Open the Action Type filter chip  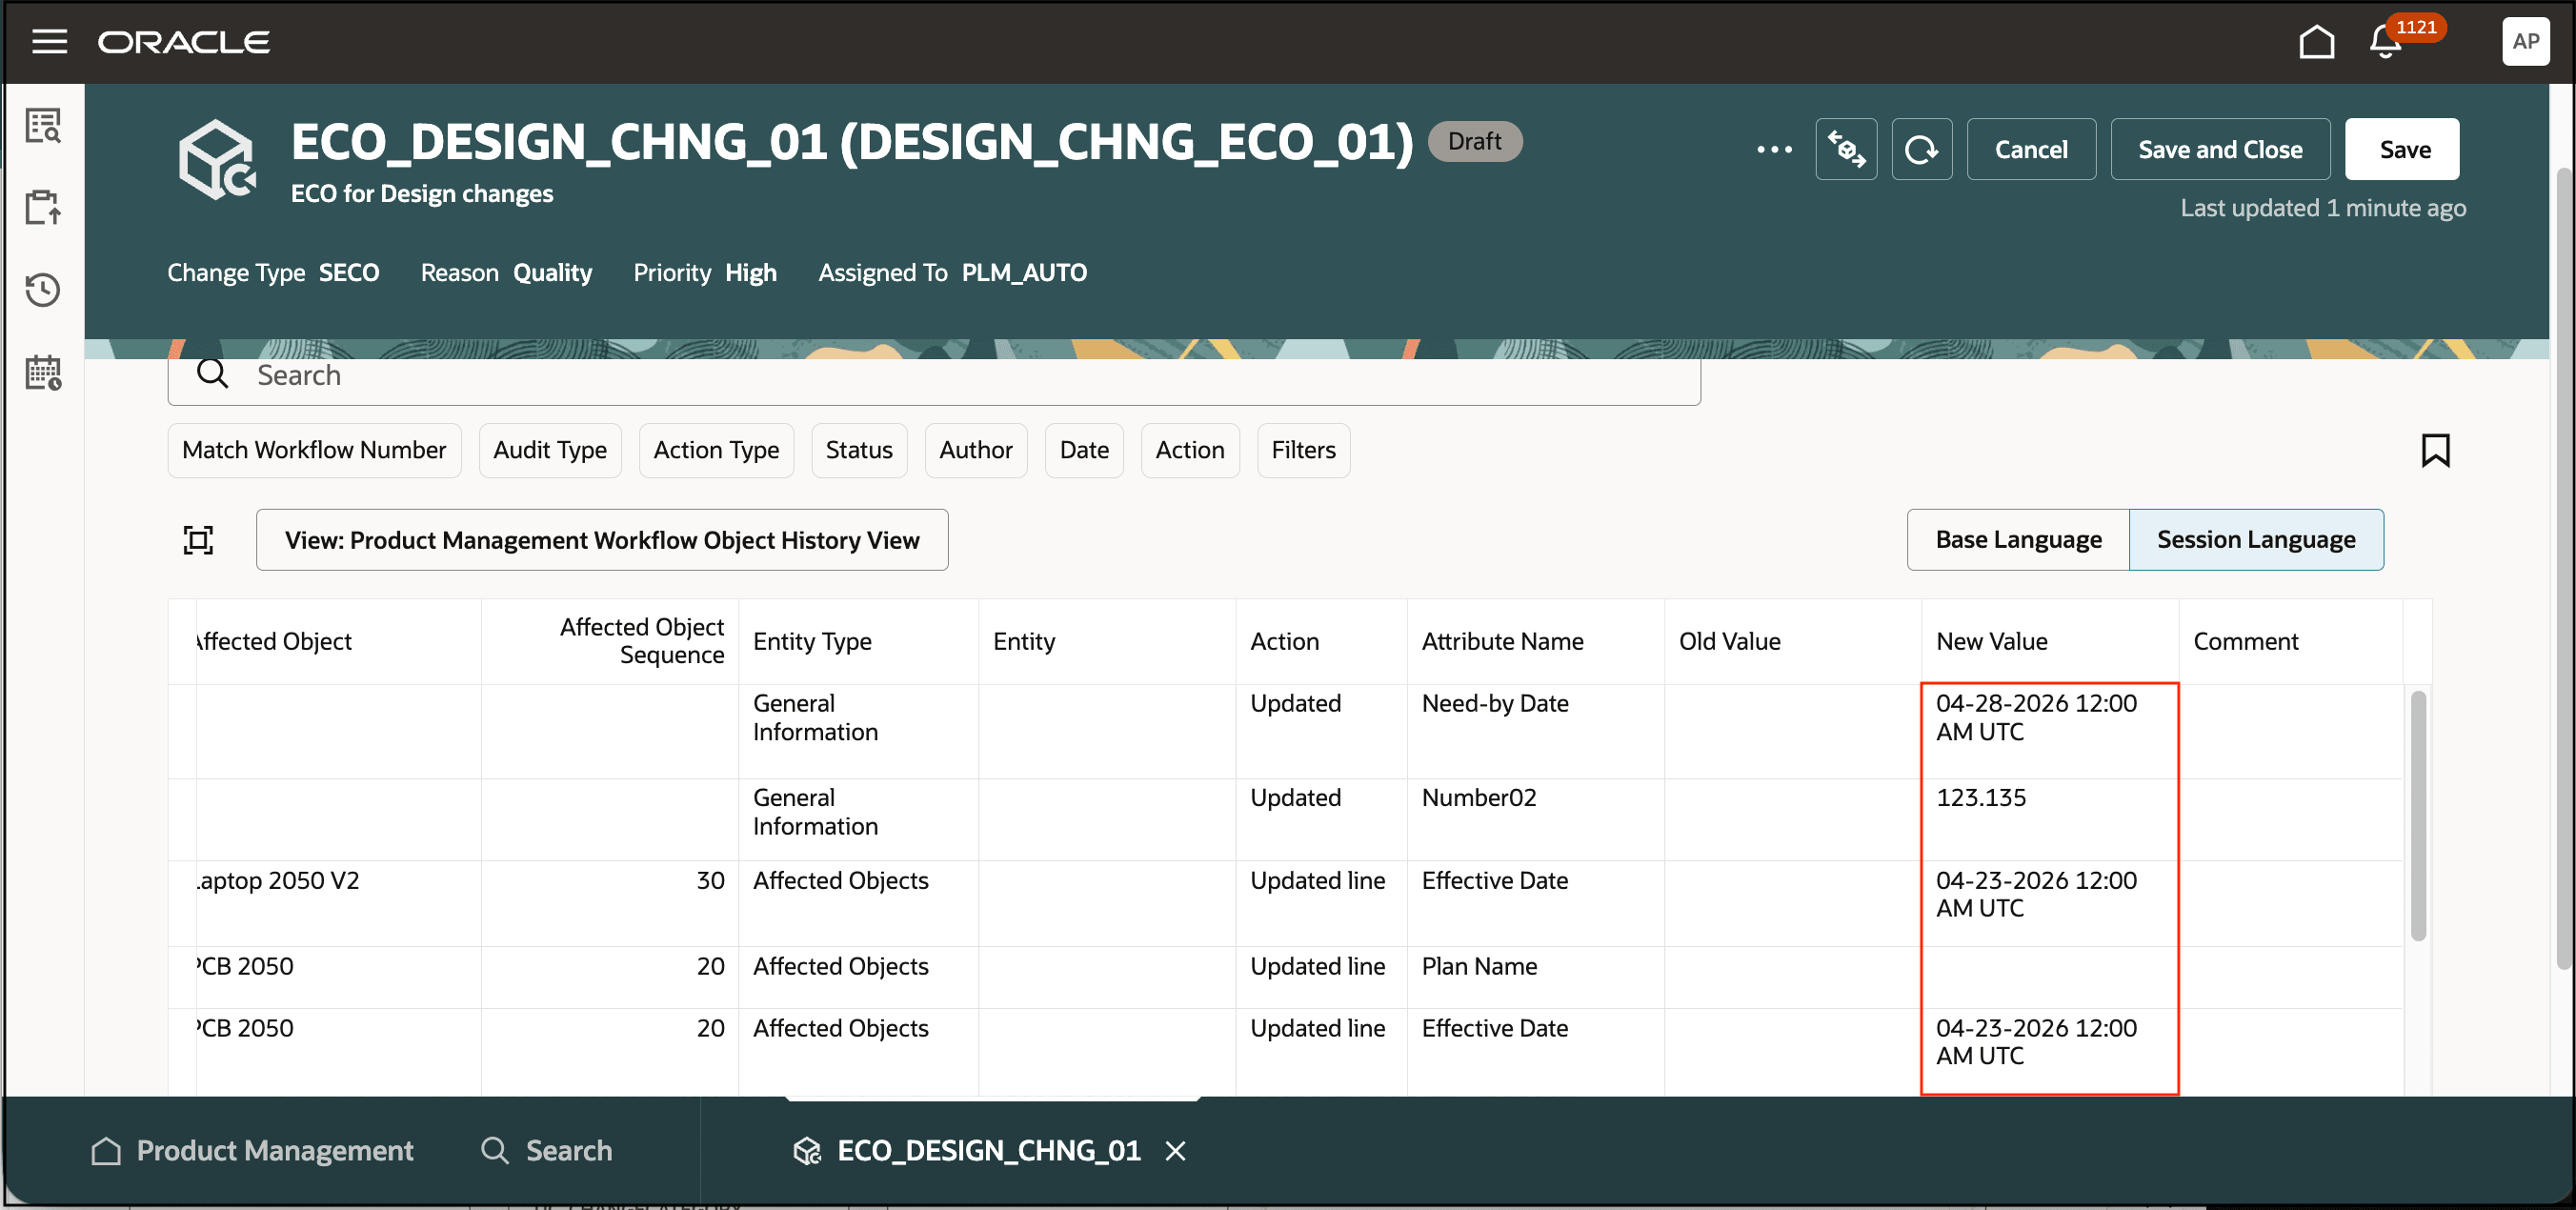(716, 450)
